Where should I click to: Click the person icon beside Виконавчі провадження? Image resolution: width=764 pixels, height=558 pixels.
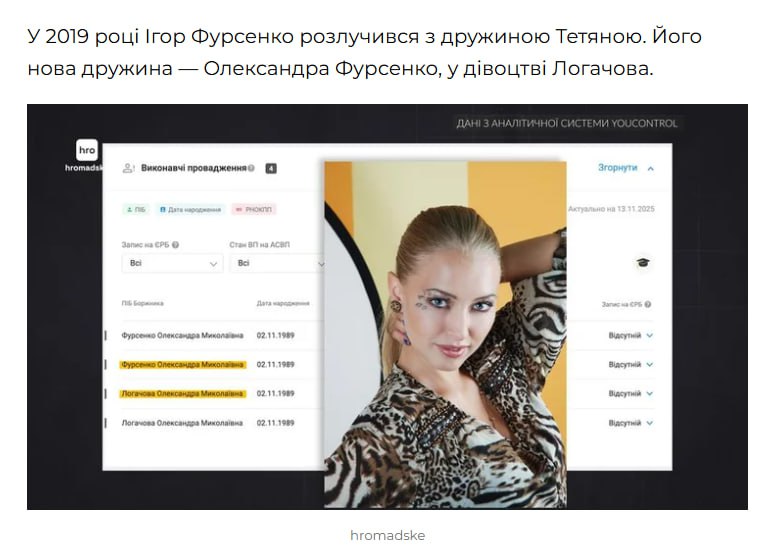point(128,169)
